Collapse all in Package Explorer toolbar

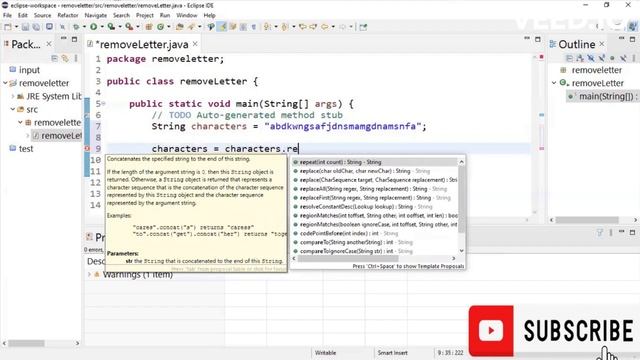[x=54, y=58]
